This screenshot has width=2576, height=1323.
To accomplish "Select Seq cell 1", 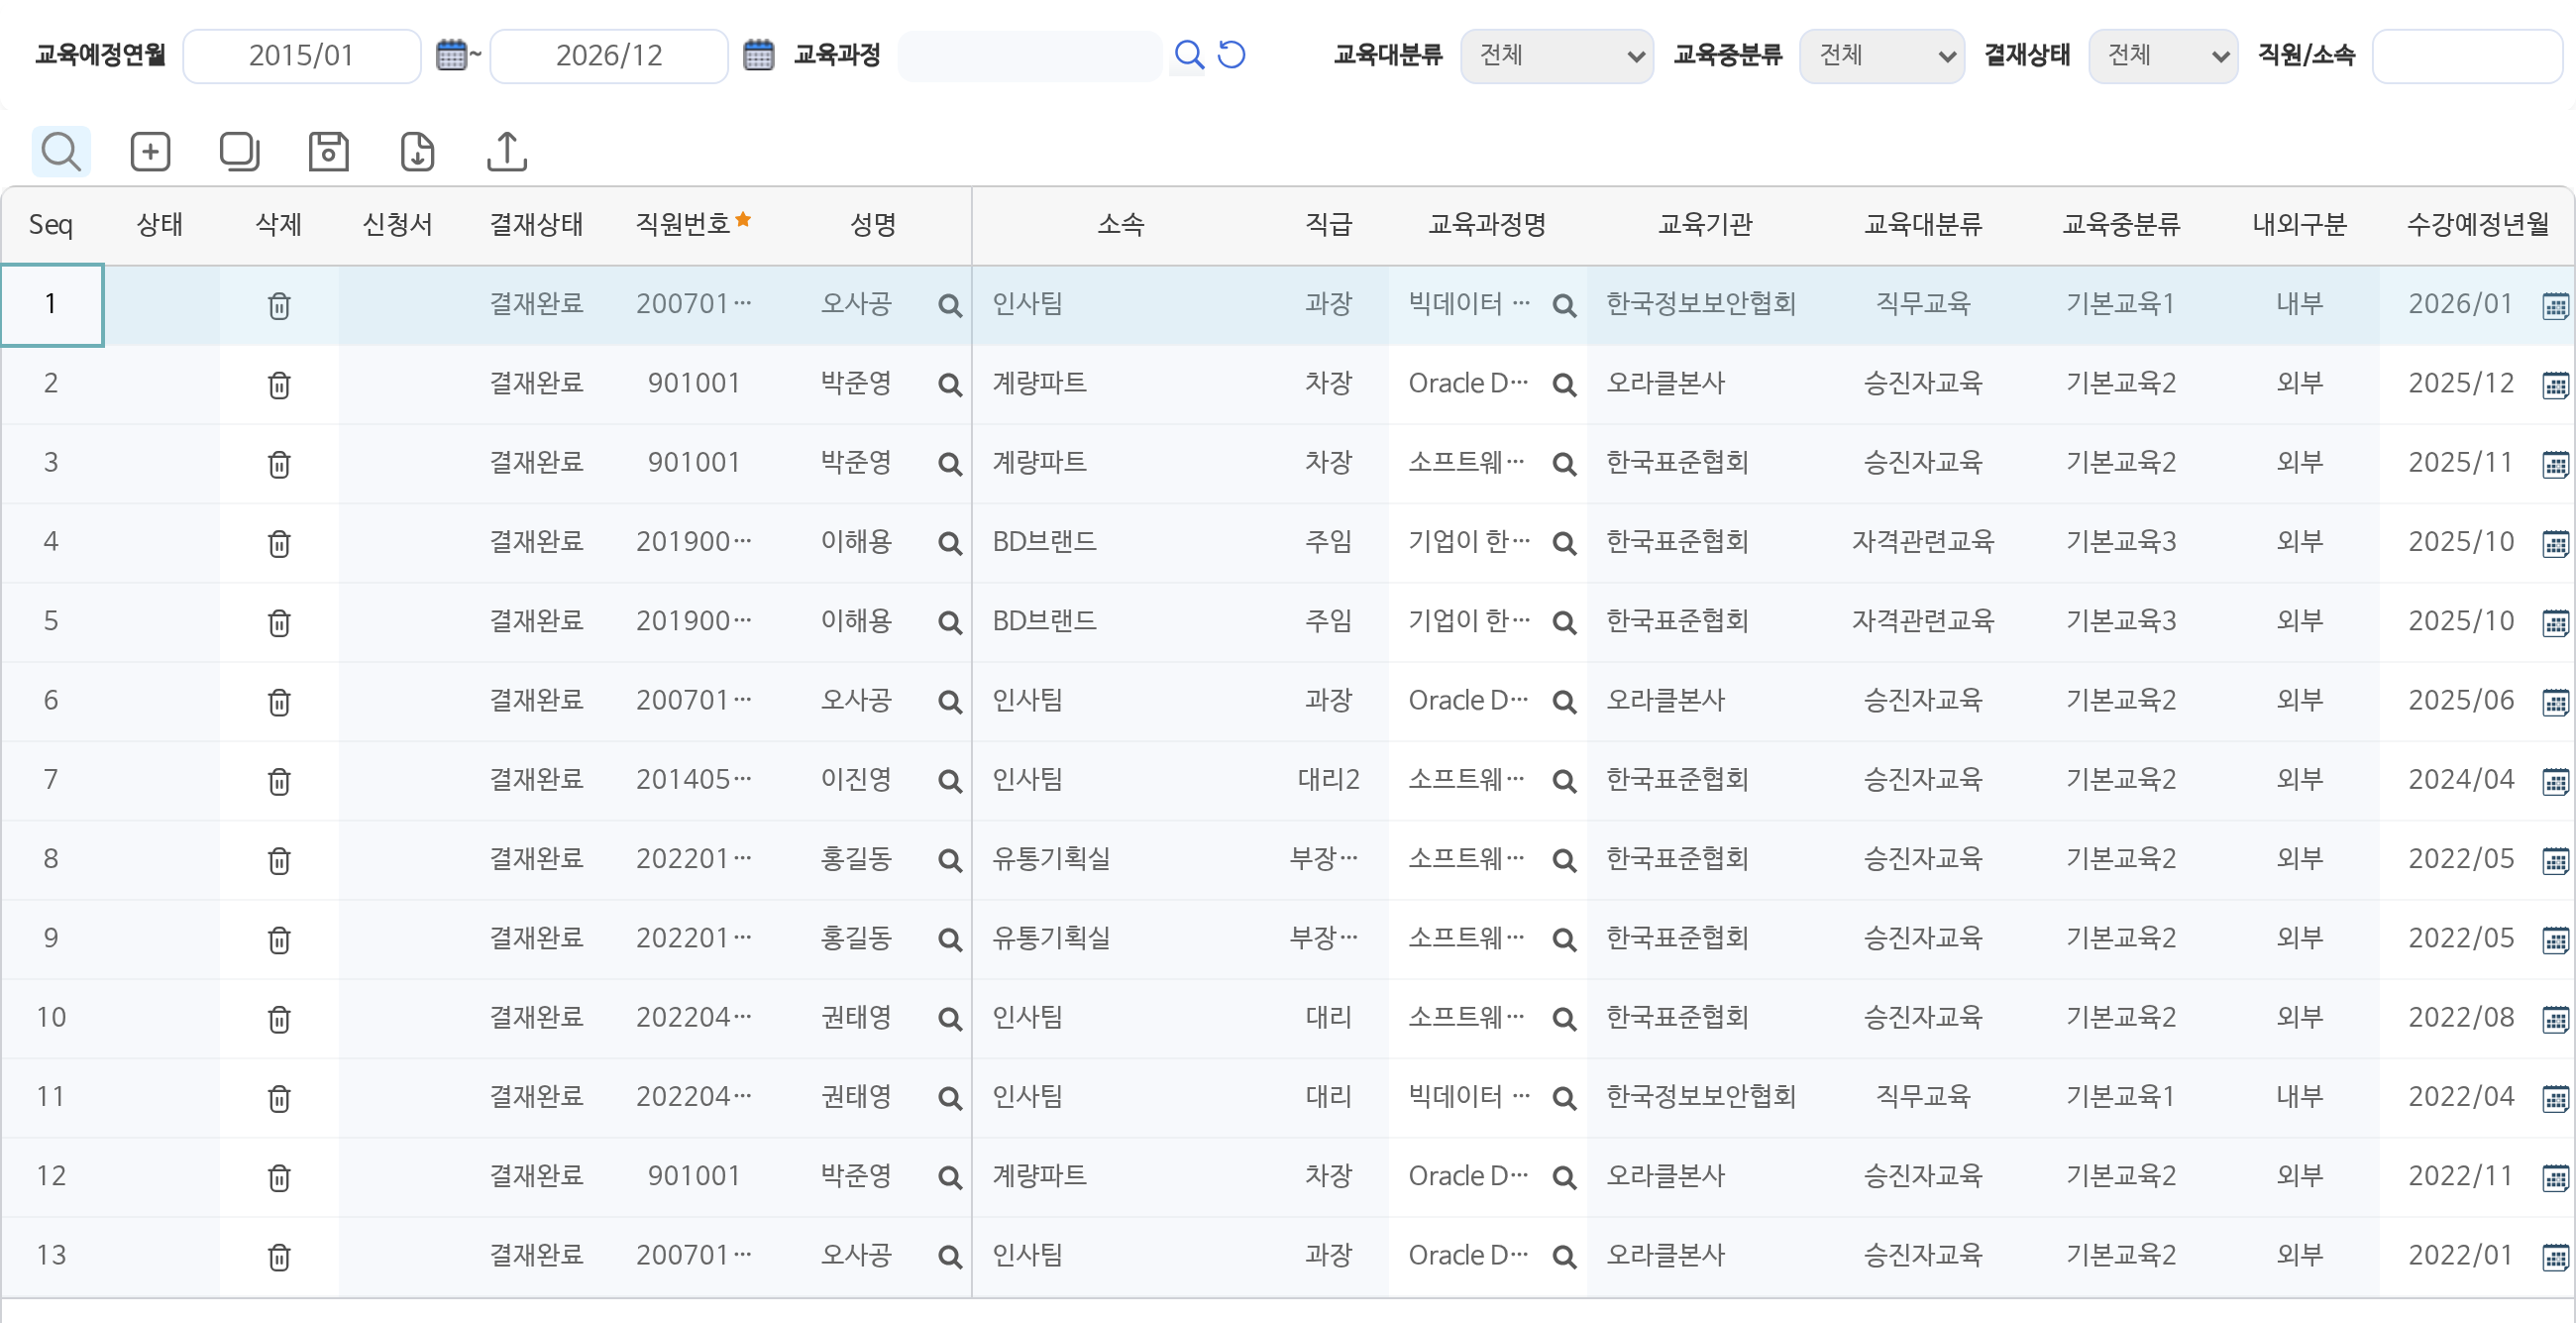I will click(51, 305).
